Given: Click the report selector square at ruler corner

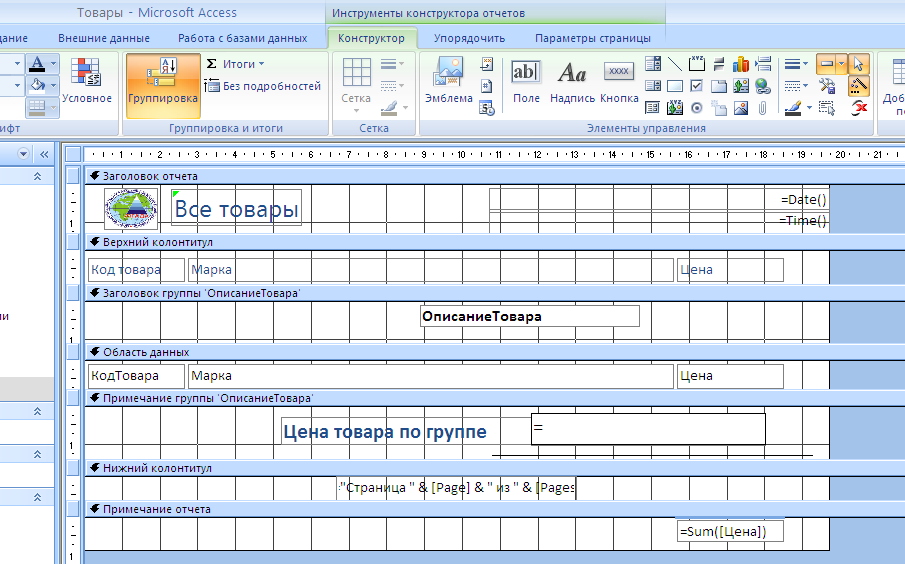Looking at the screenshot, I should coord(73,154).
